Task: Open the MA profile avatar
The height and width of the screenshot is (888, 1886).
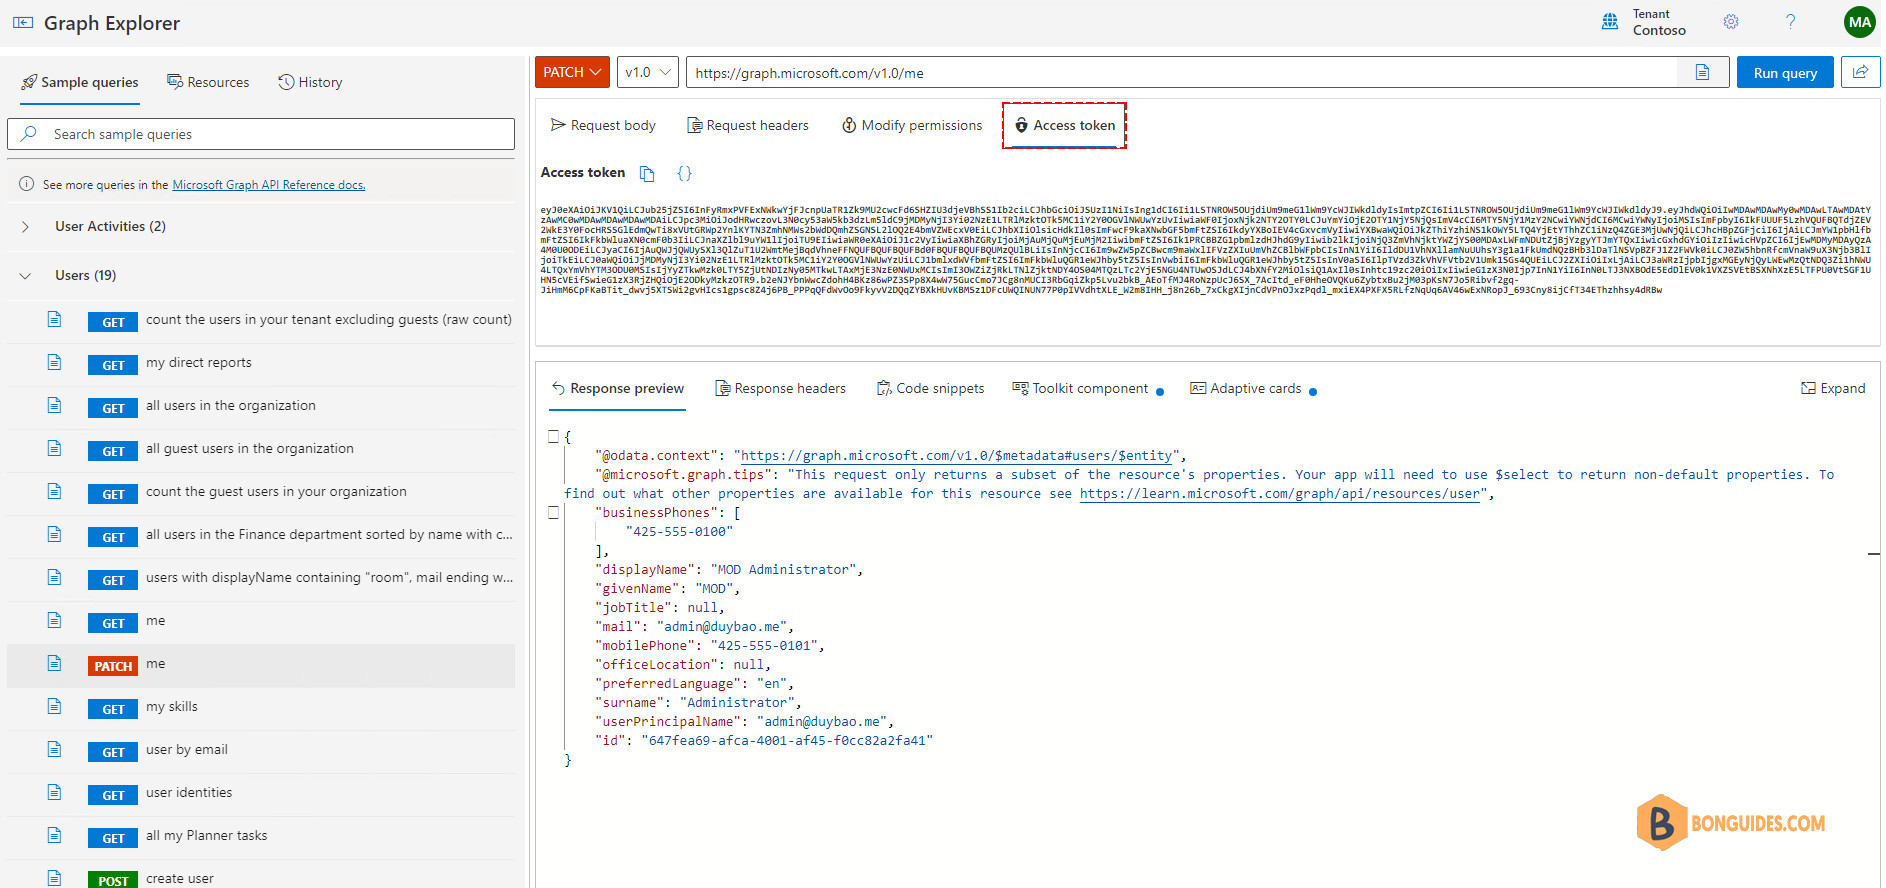Action: [1859, 22]
